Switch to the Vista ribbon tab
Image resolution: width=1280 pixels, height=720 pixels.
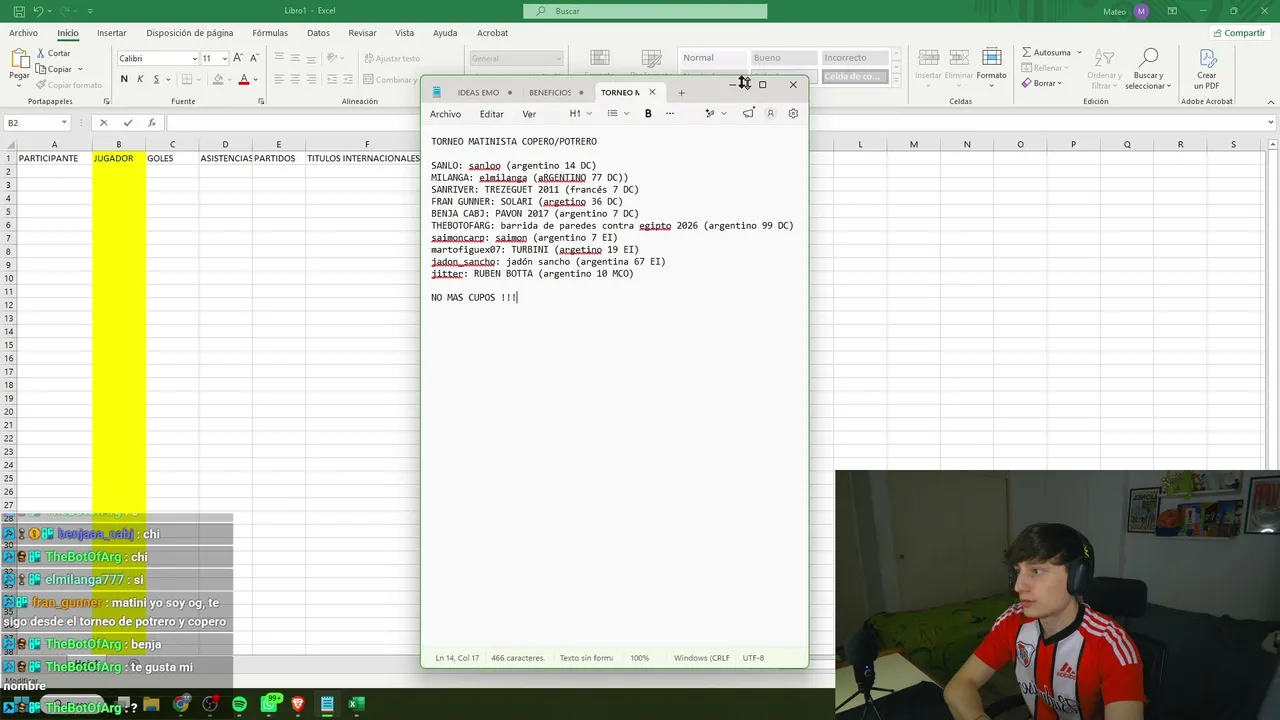point(404,33)
